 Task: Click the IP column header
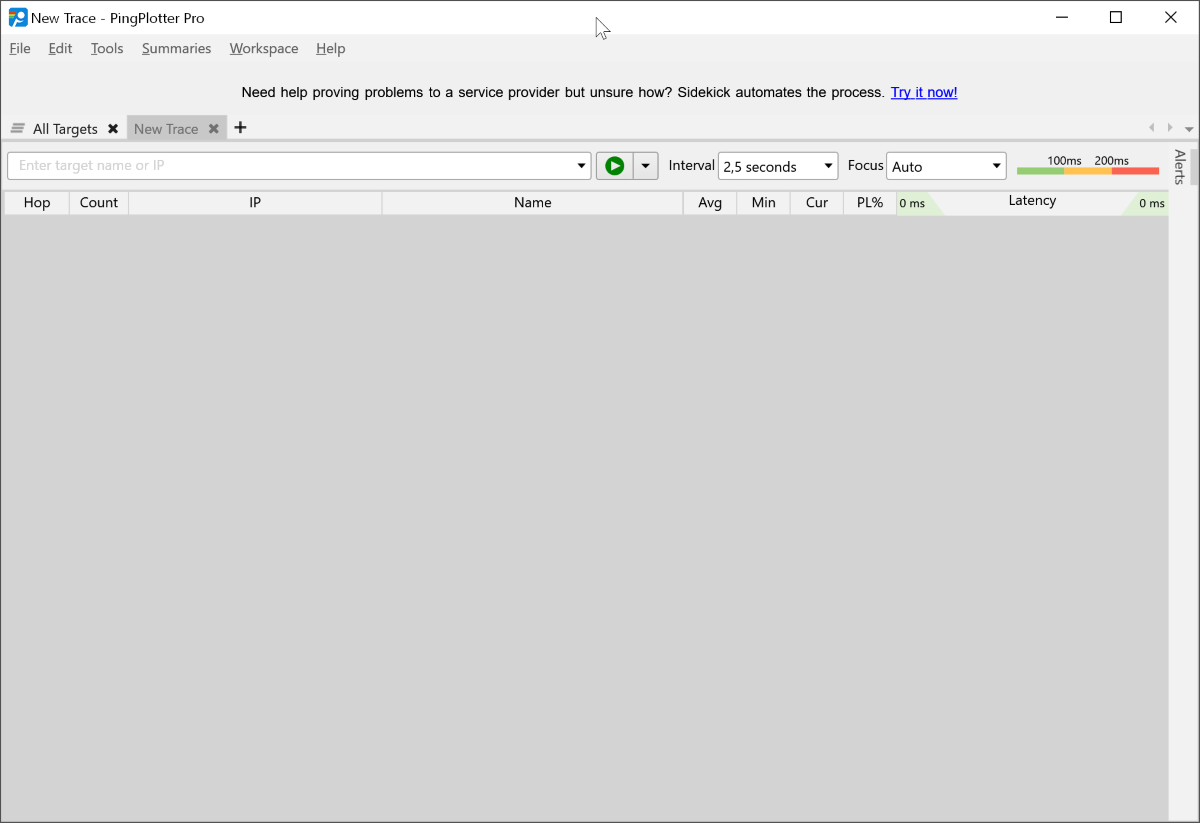click(255, 202)
